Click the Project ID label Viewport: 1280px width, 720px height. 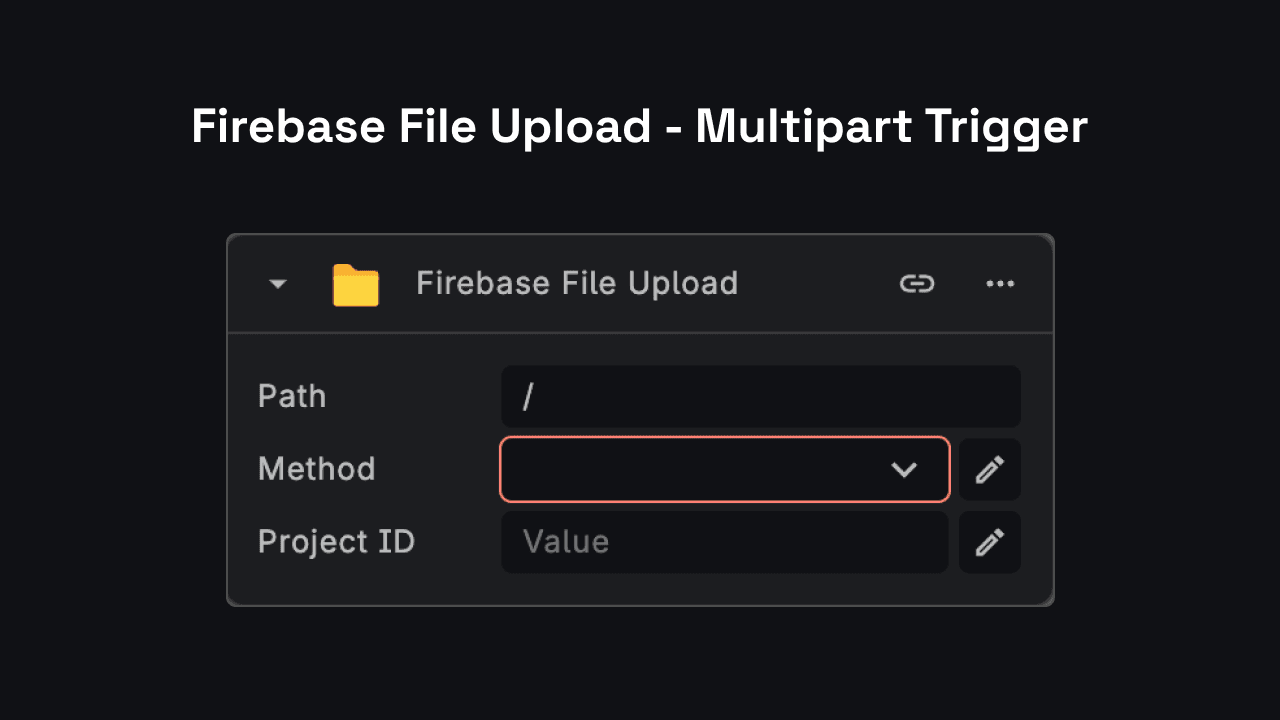coord(336,541)
